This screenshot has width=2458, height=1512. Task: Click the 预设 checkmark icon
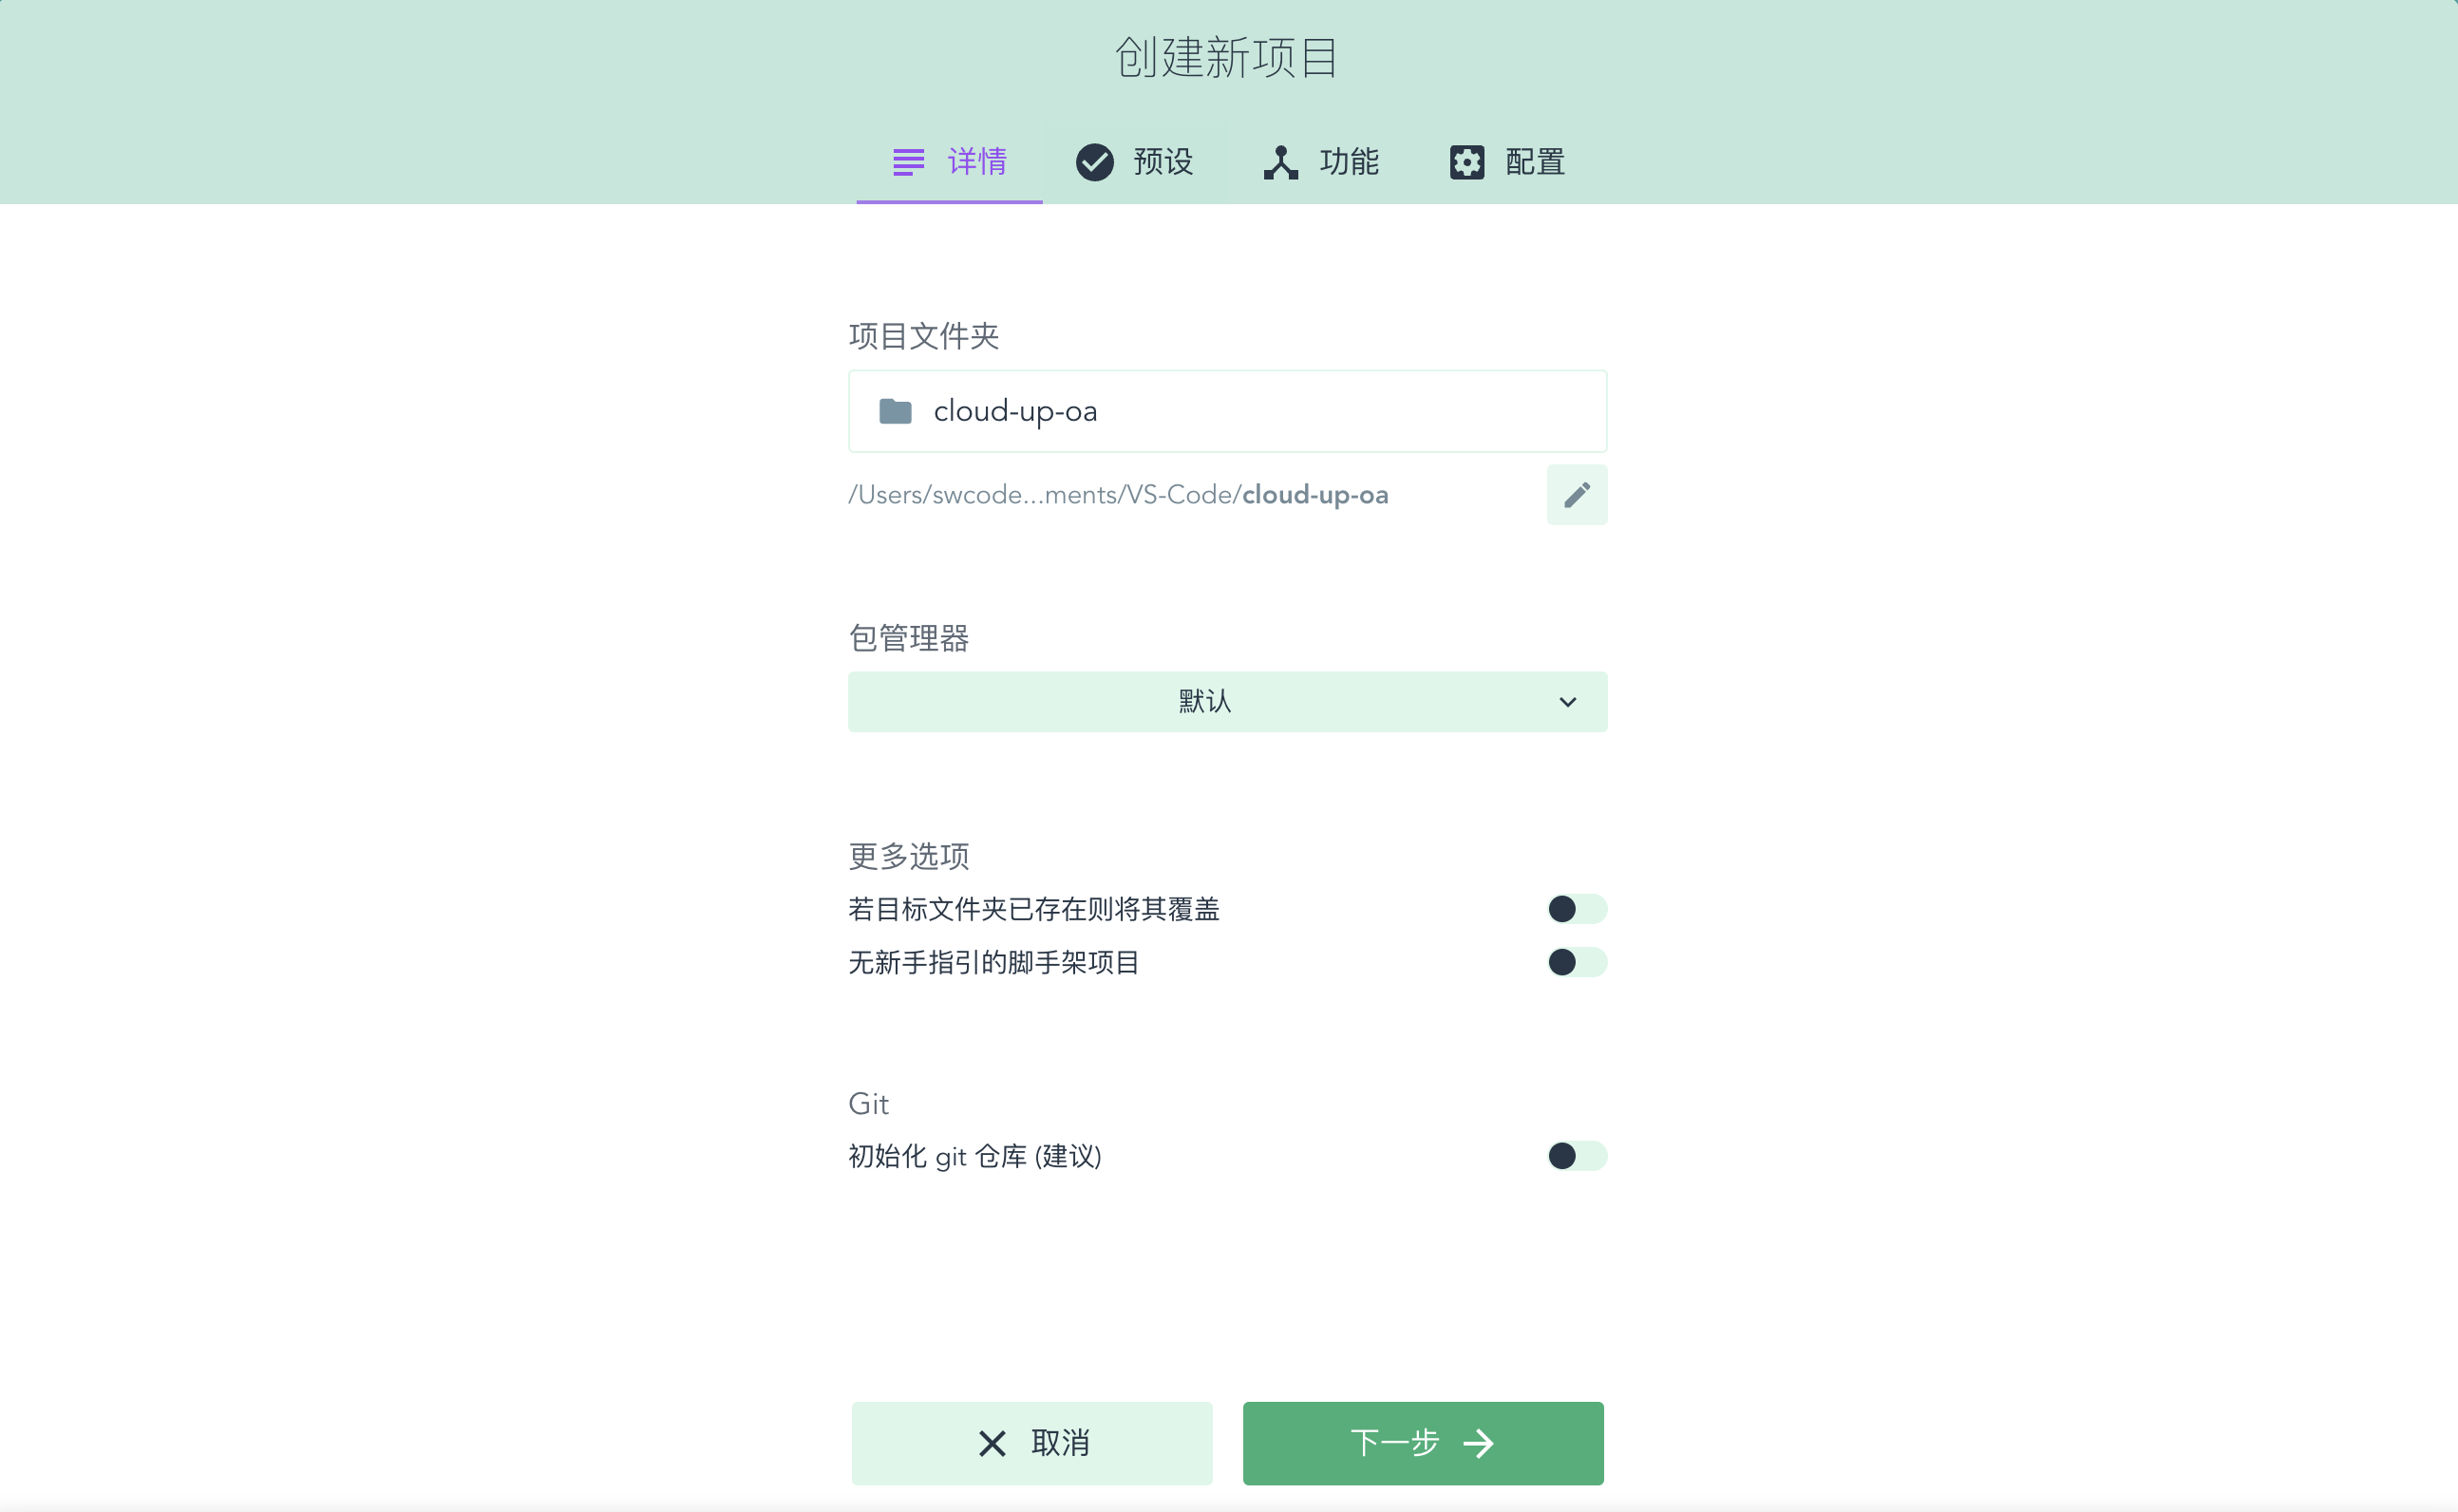click(x=1092, y=161)
